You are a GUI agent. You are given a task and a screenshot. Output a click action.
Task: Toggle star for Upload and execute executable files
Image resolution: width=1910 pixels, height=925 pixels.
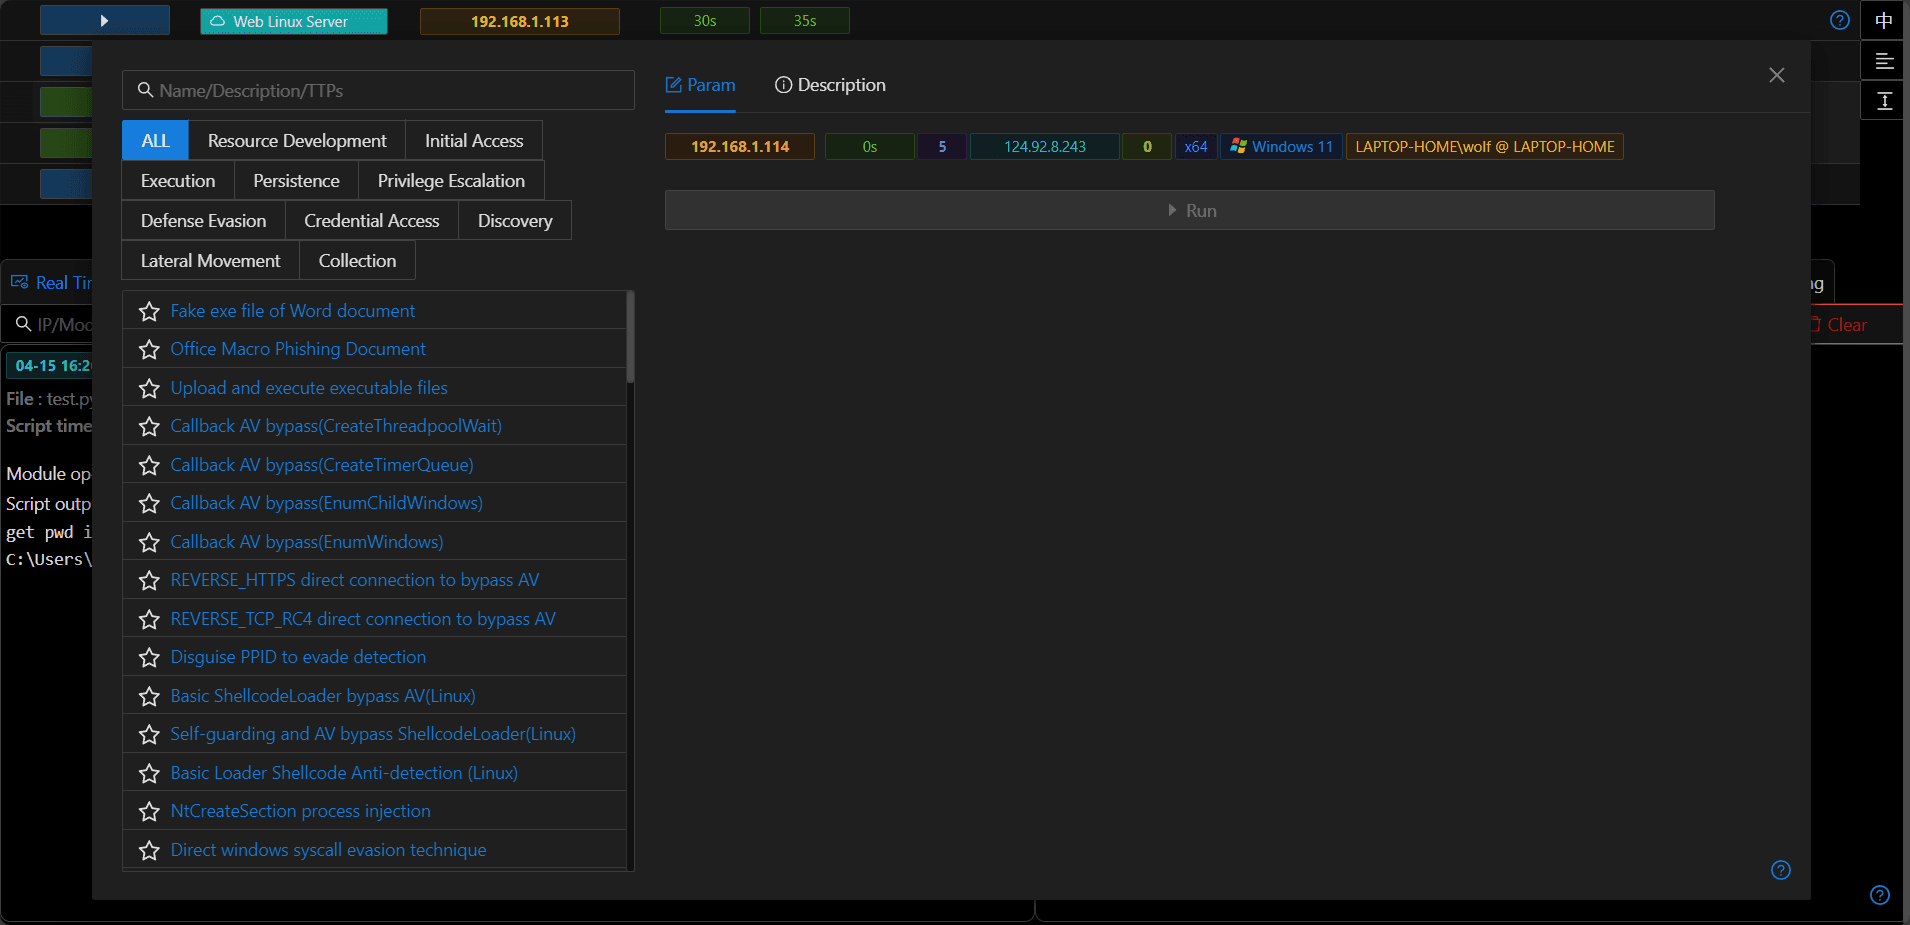click(149, 388)
